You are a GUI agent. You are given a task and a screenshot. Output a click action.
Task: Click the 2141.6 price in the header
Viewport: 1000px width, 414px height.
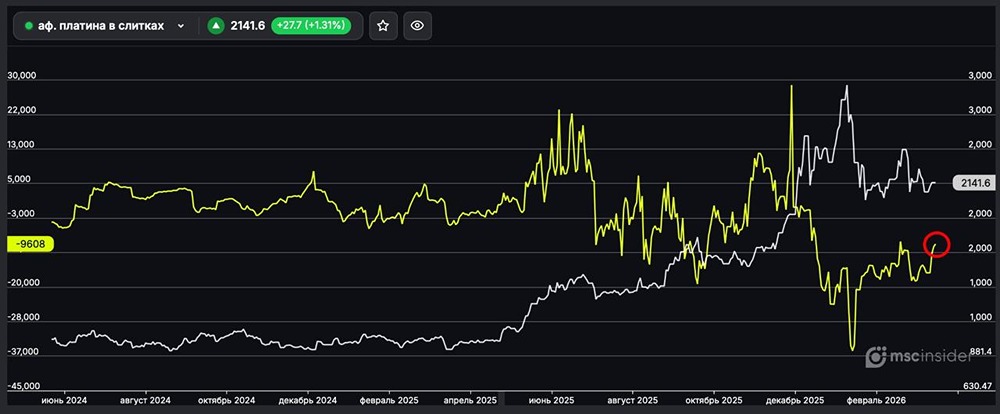point(248,27)
